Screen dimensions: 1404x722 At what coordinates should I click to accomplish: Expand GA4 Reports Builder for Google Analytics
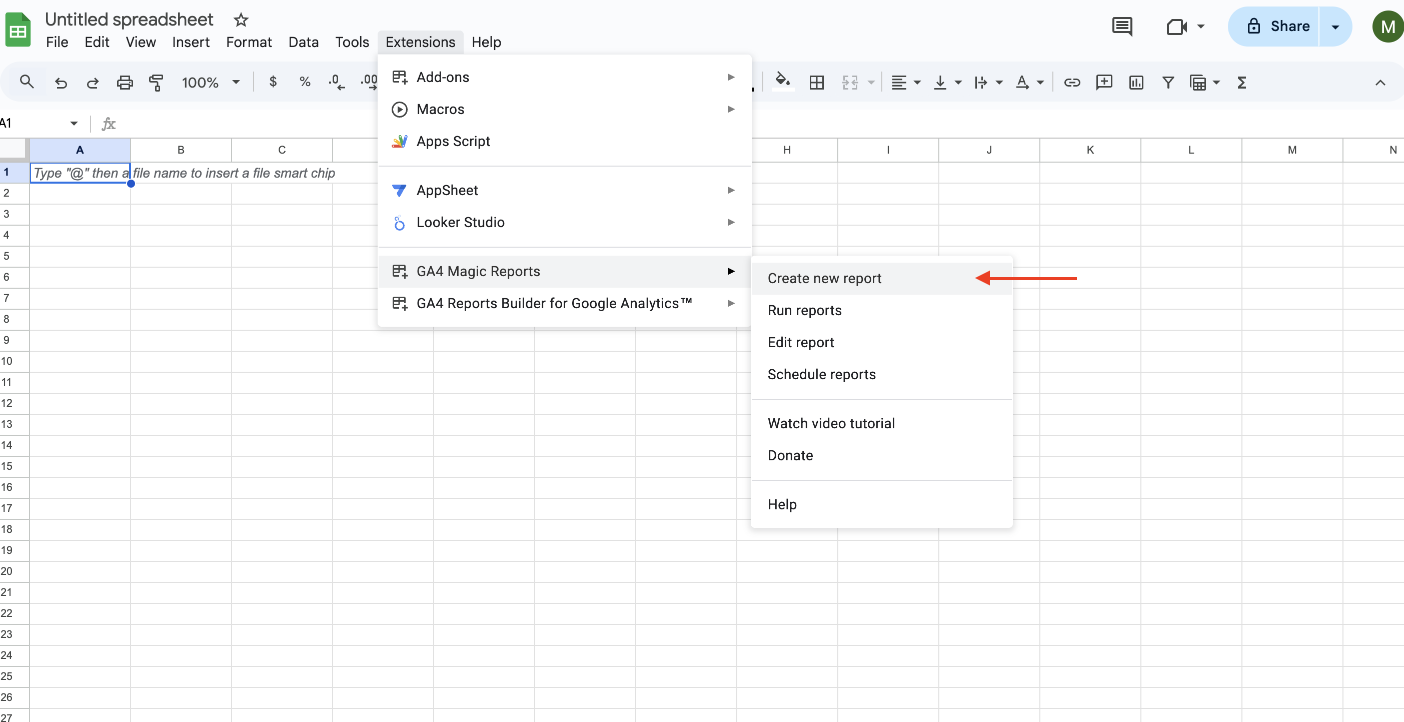564,303
